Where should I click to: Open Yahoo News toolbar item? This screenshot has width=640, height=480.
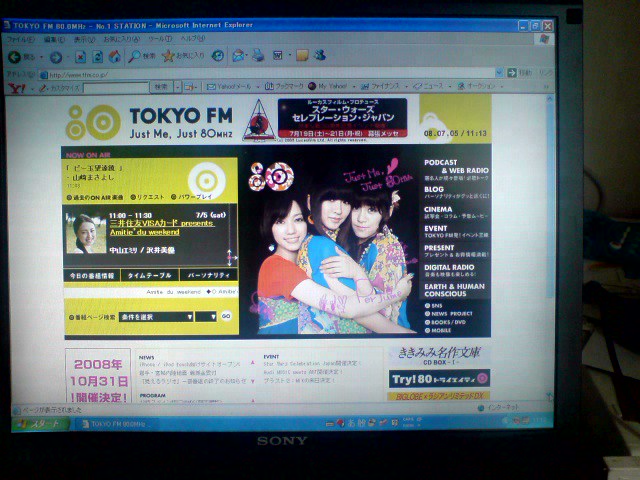[x=428, y=86]
